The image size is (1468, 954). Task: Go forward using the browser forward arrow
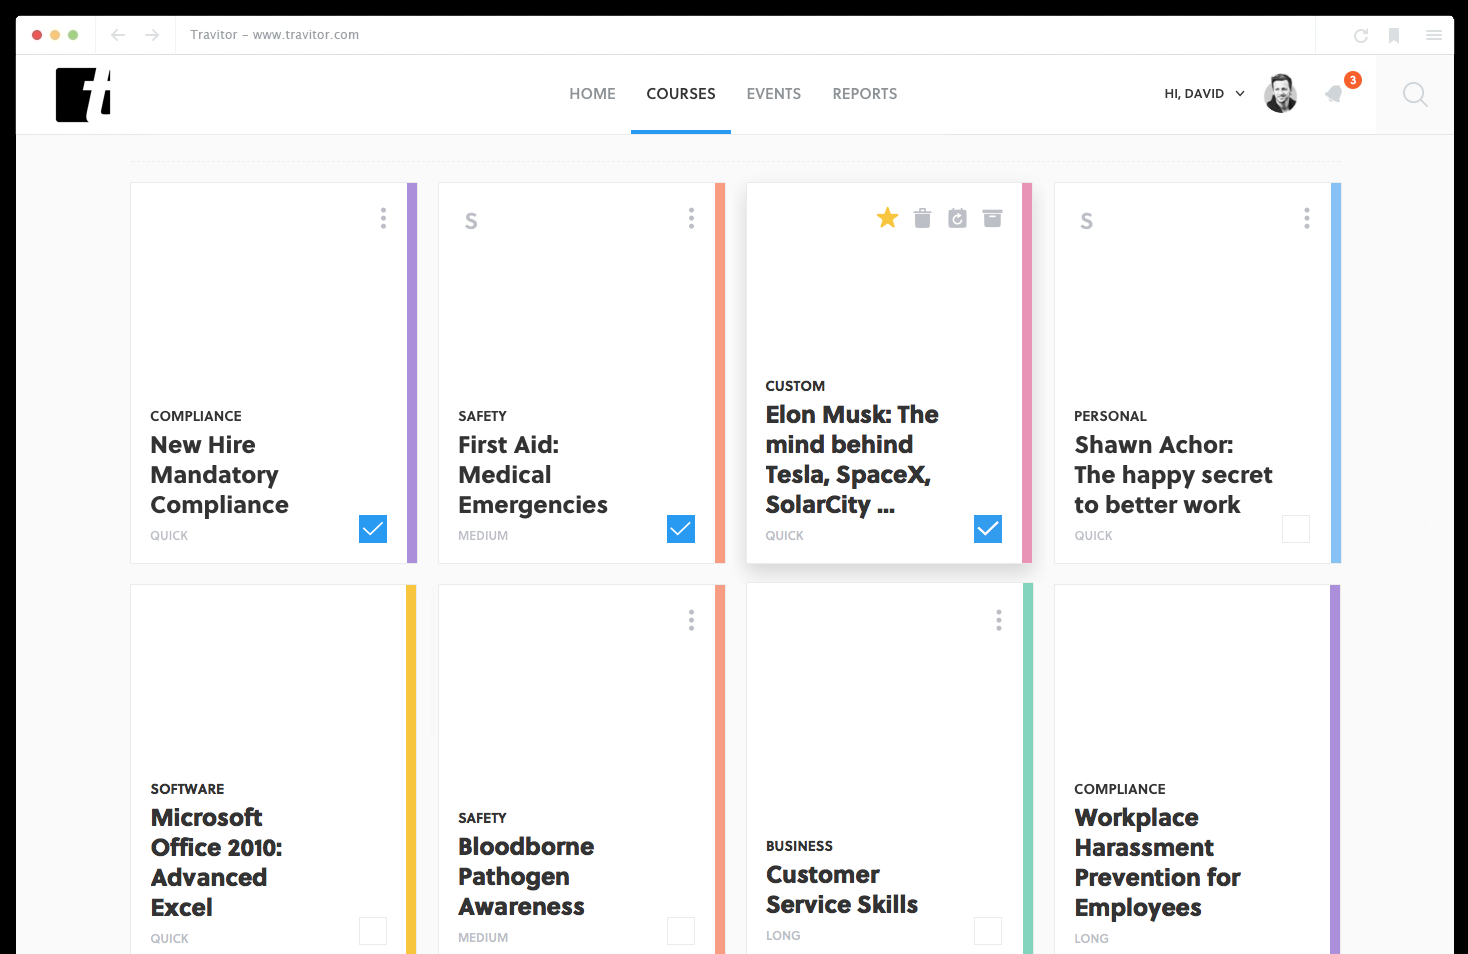152,35
